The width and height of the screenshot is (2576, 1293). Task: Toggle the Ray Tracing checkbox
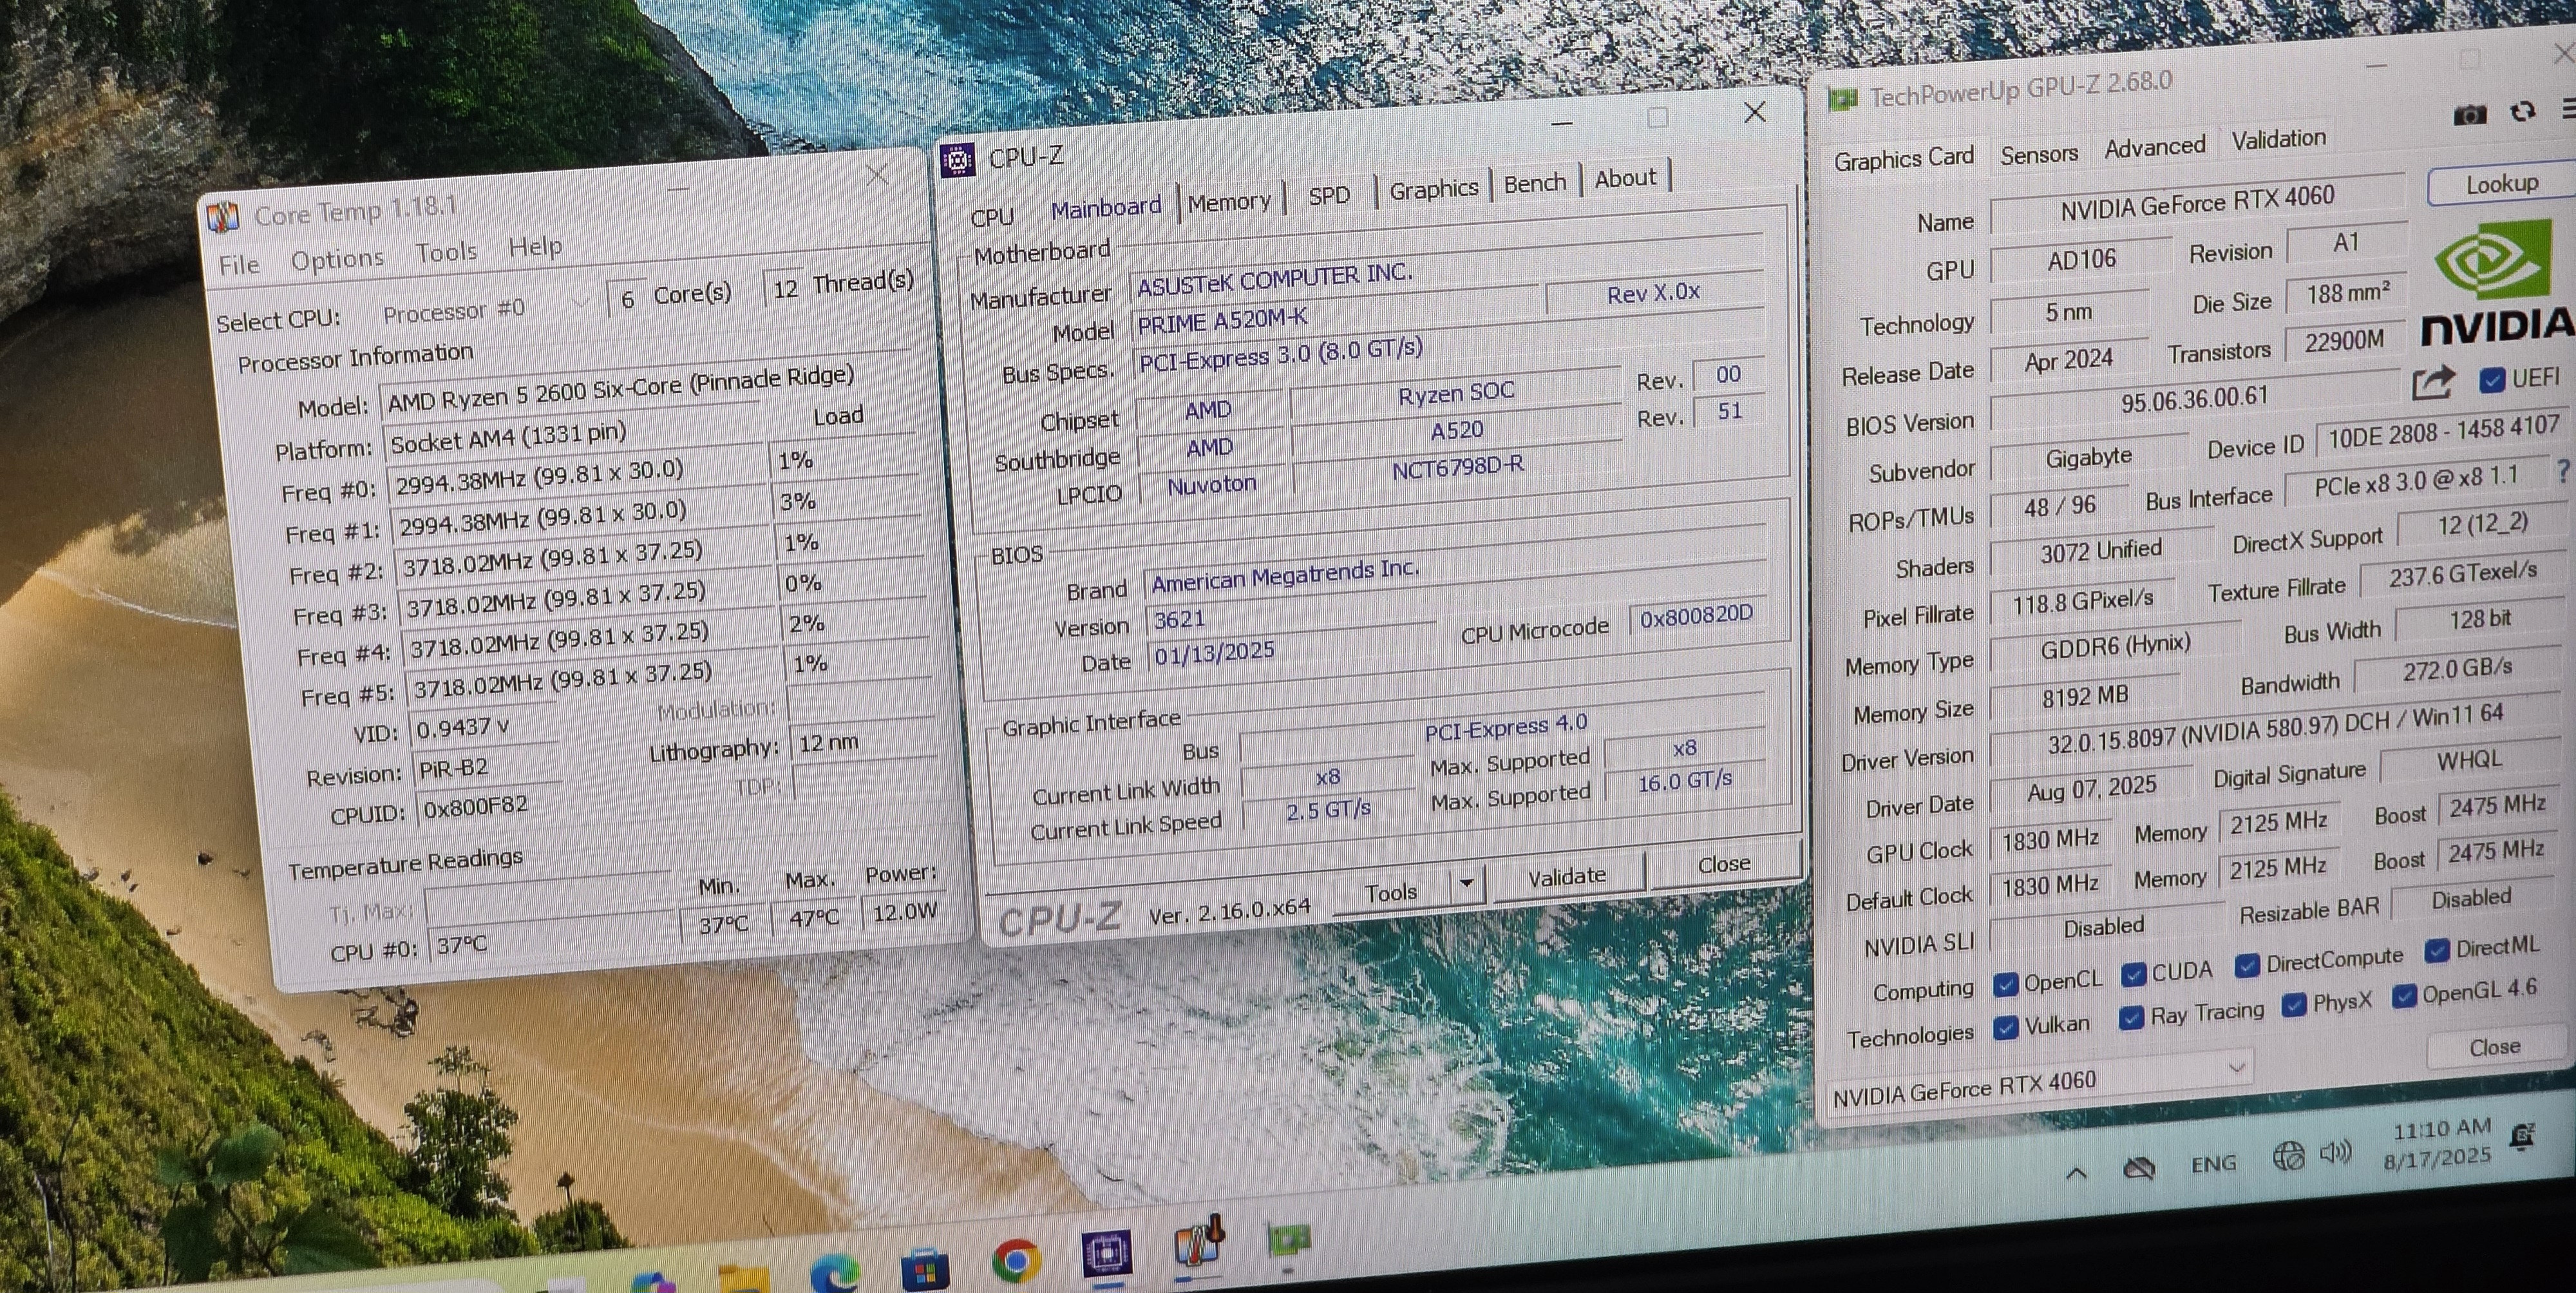2131,1018
